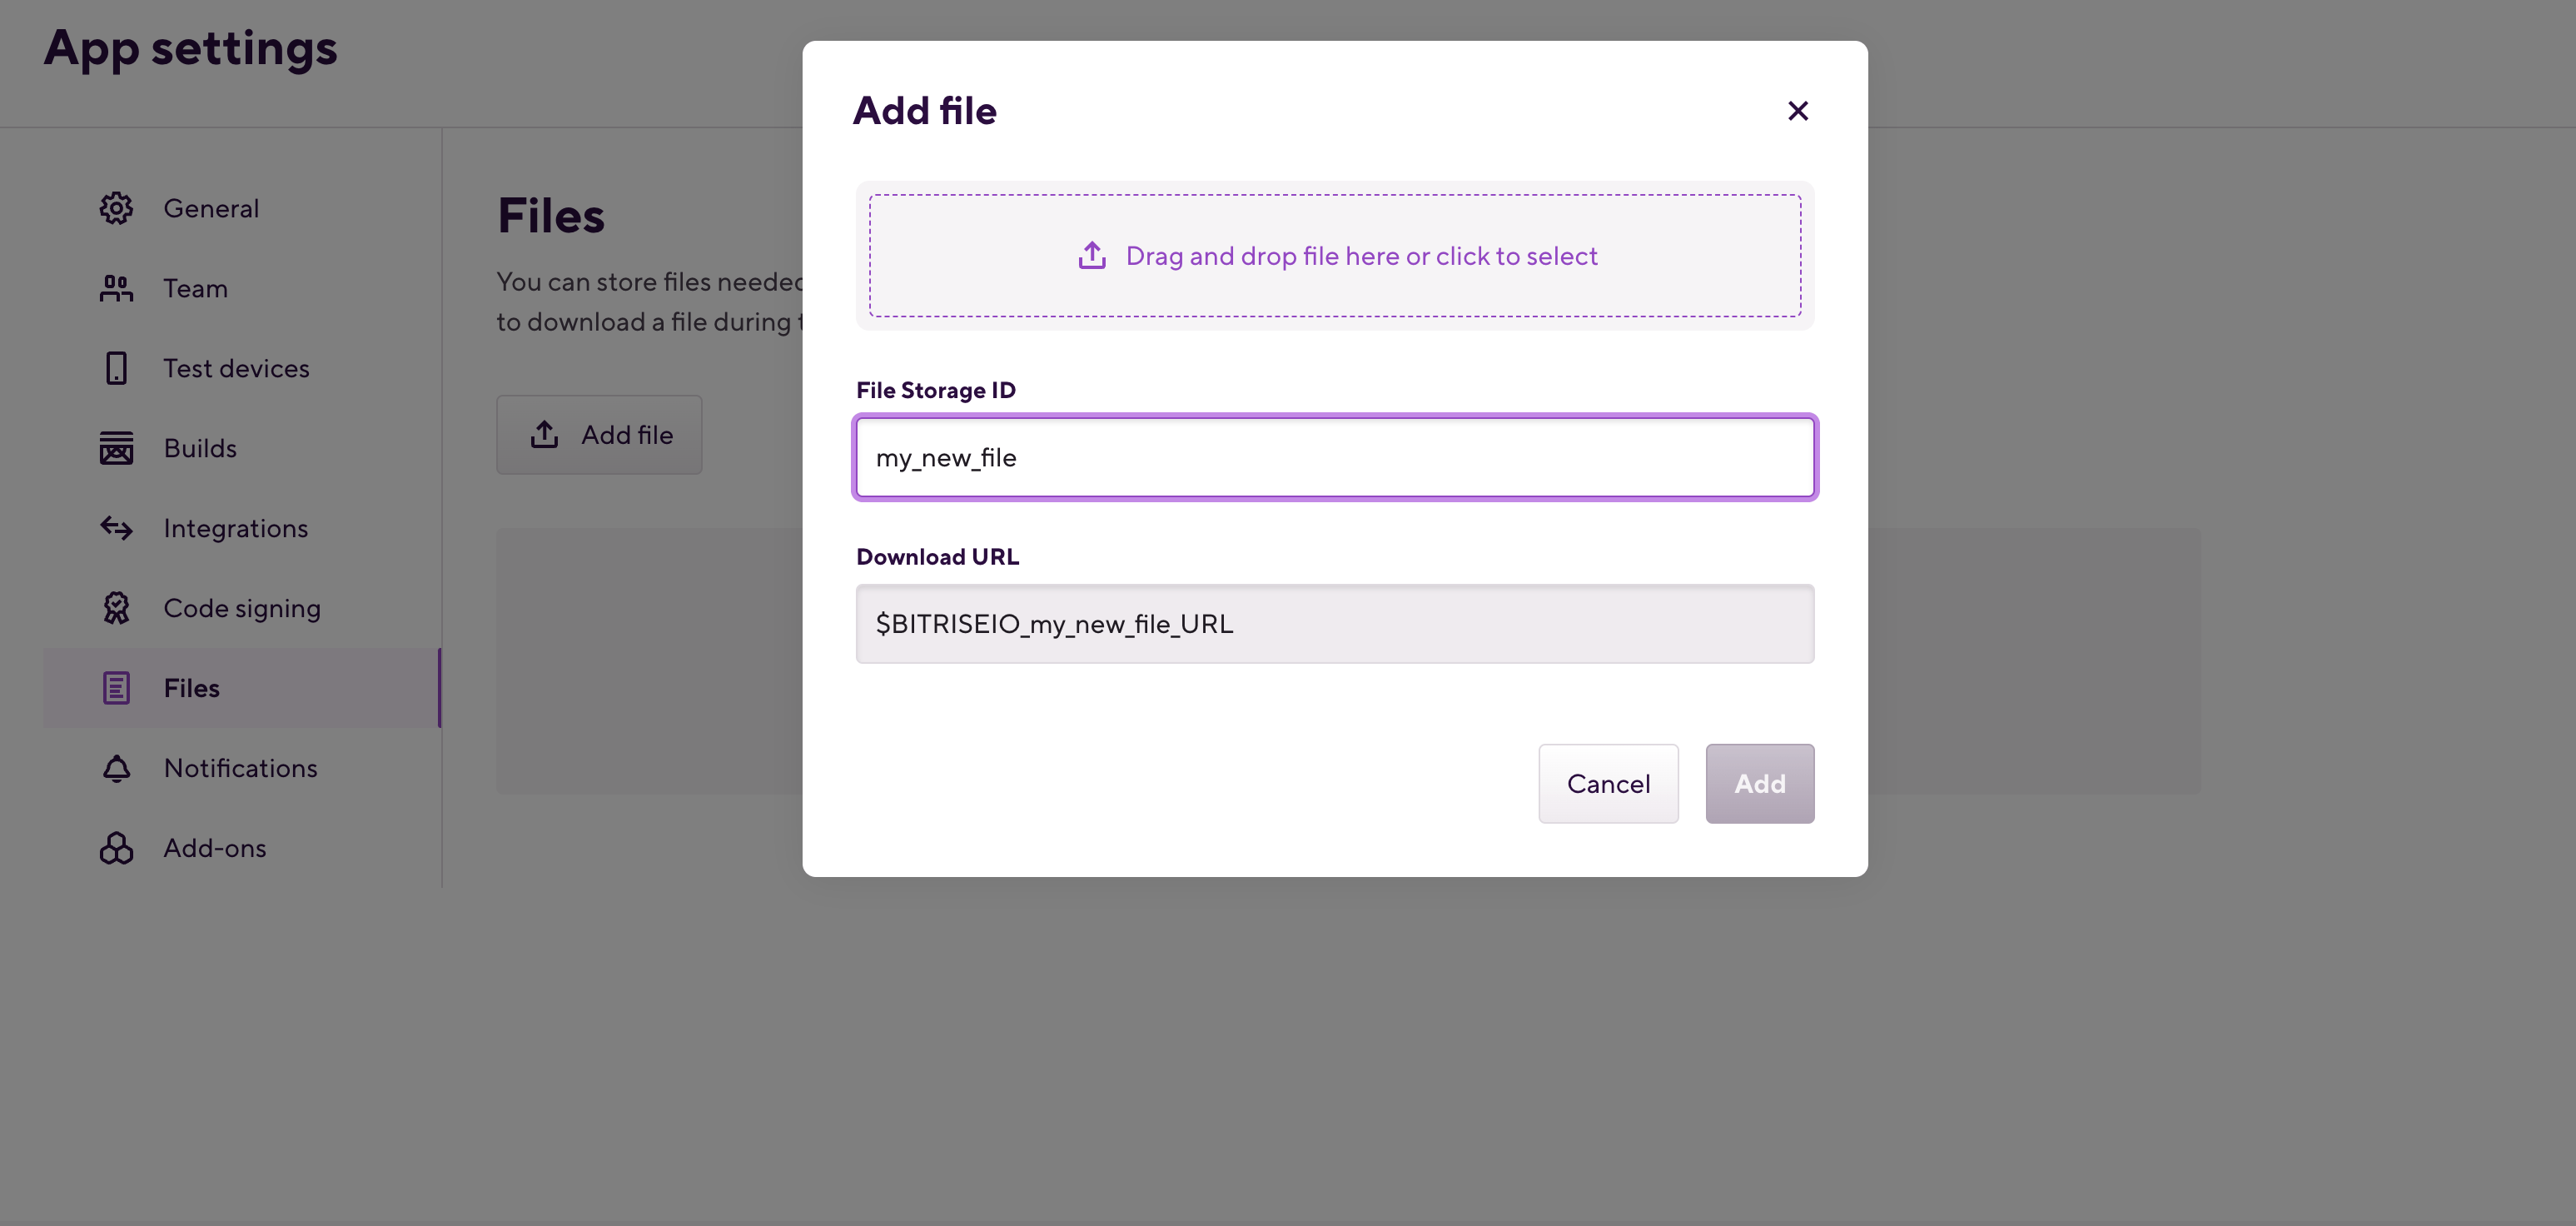Click the Add-ons icon in sidebar
The width and height of the screenshot is (2576, 1226).
[x=116, y=848]
